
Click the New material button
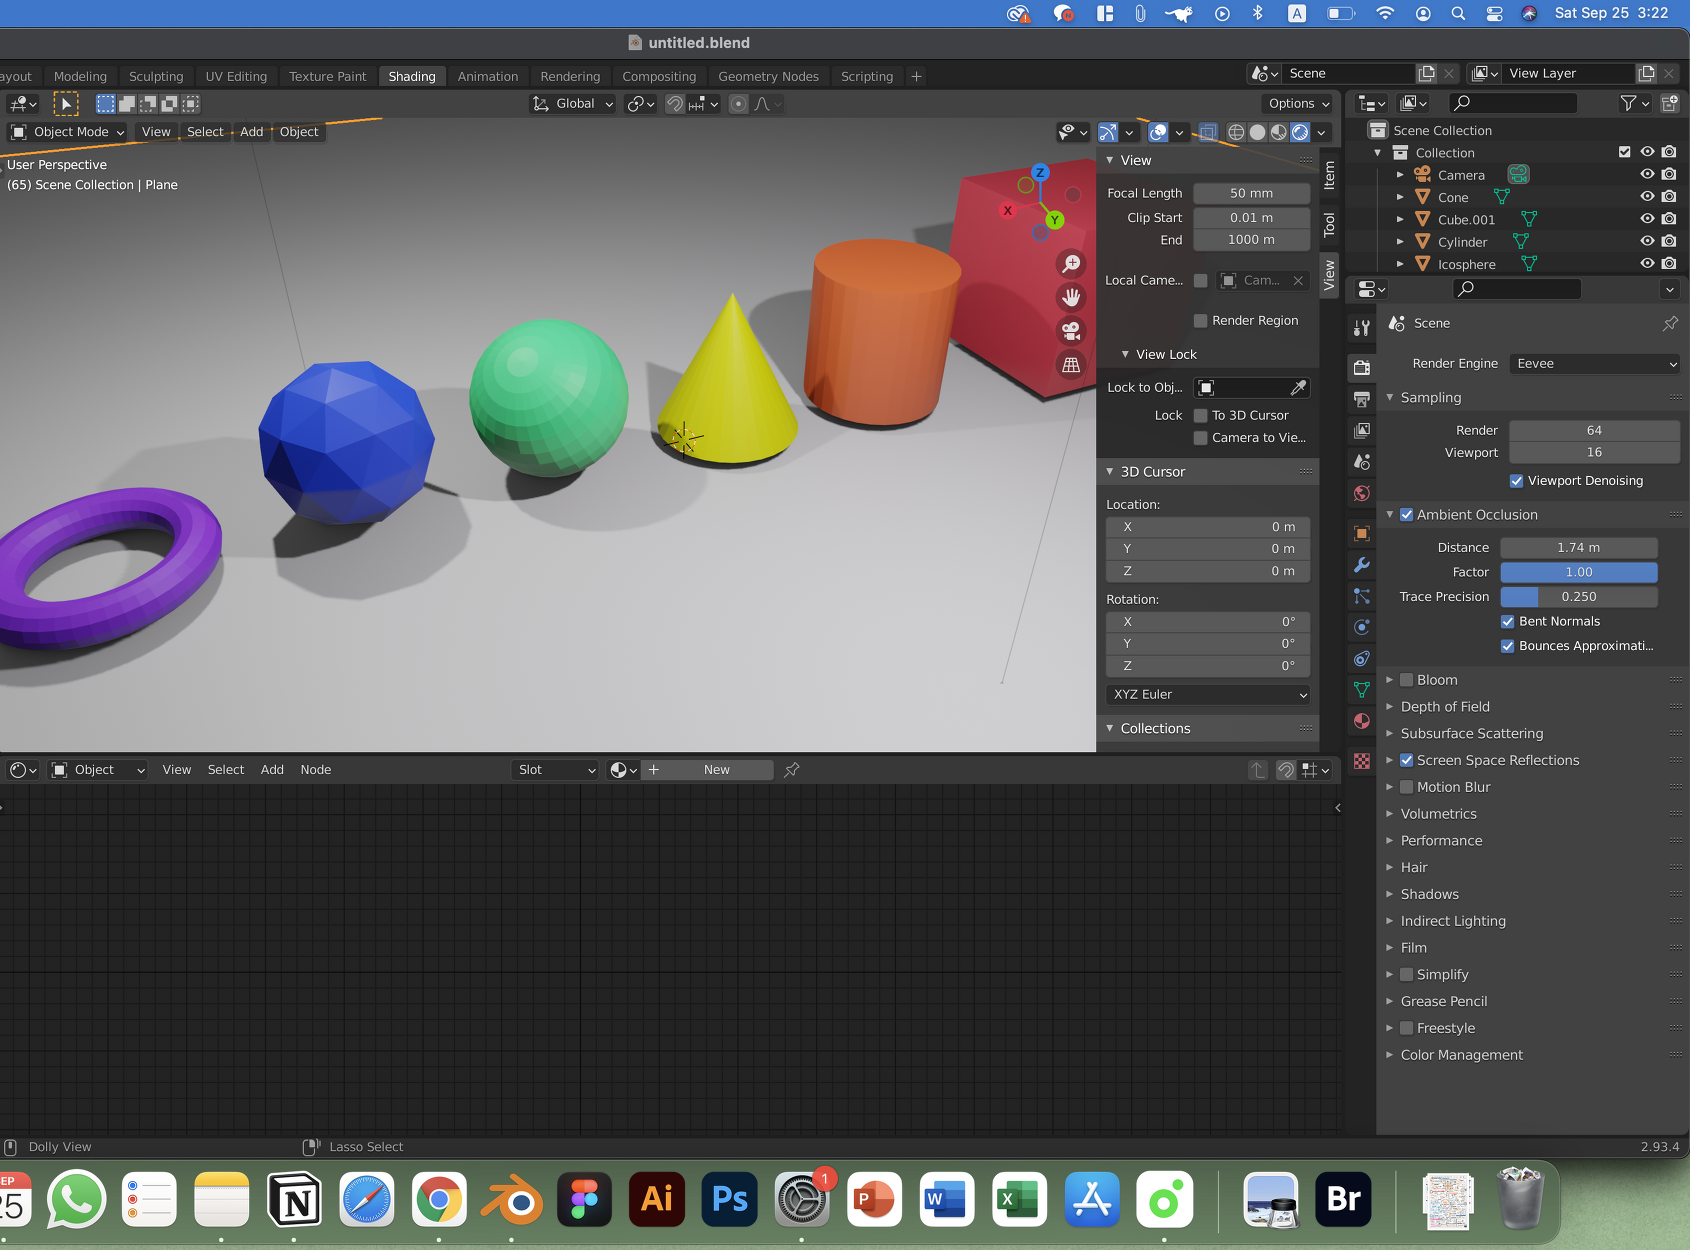click(708, 770)
